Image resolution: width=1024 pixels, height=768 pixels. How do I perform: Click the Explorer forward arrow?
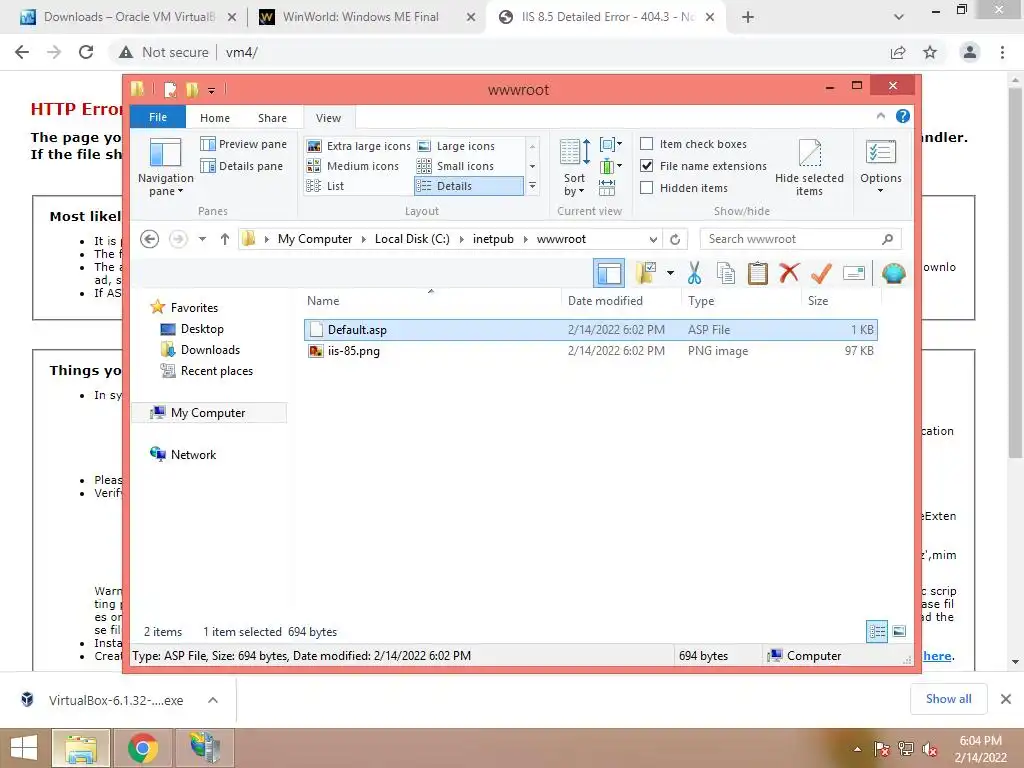tap(178, 239)
